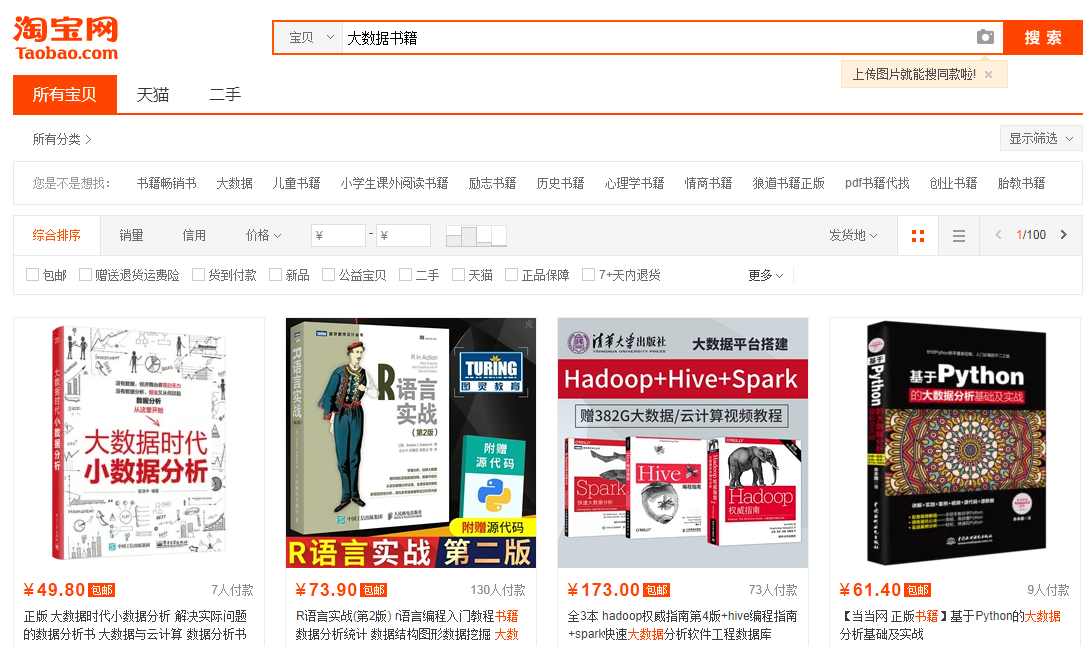Image resolution: width=1084 pixels, height=646 pixels.
Task: Click suggestion 历史书籍
Action: coord(561,183)
